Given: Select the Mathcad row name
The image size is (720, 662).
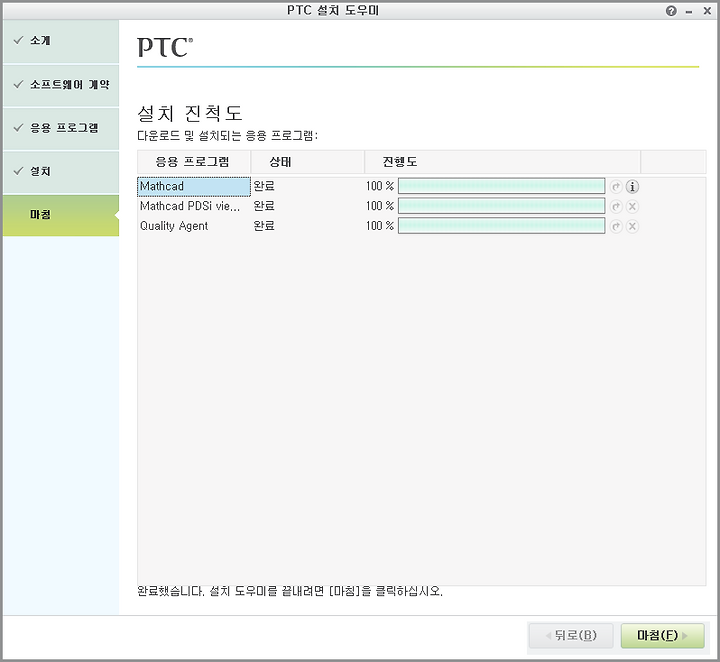Looking at the screenshot, I should (194, 186).
